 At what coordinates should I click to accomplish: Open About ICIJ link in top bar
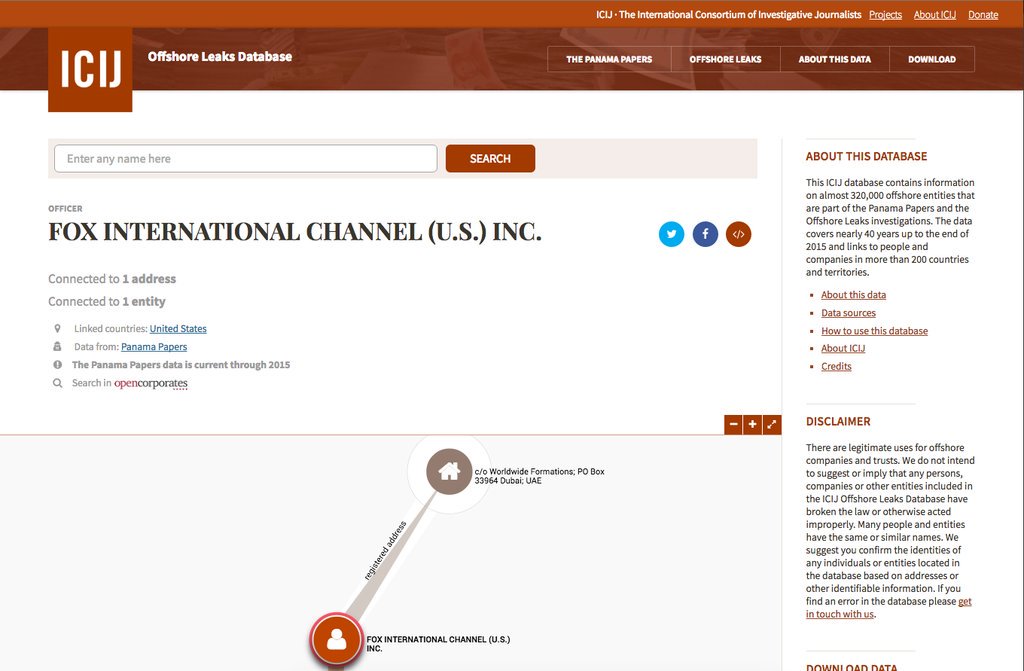click(935, 14)
